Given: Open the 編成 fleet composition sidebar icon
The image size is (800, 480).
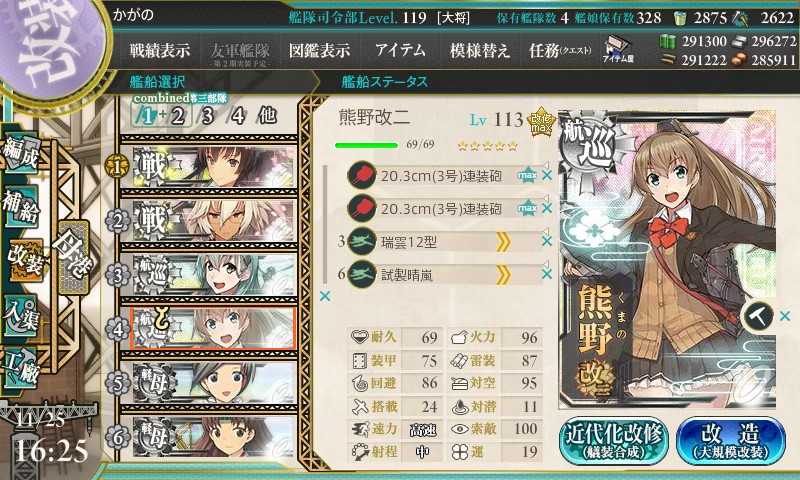Looking at the screenshot, I should click(x=22, y=153).
